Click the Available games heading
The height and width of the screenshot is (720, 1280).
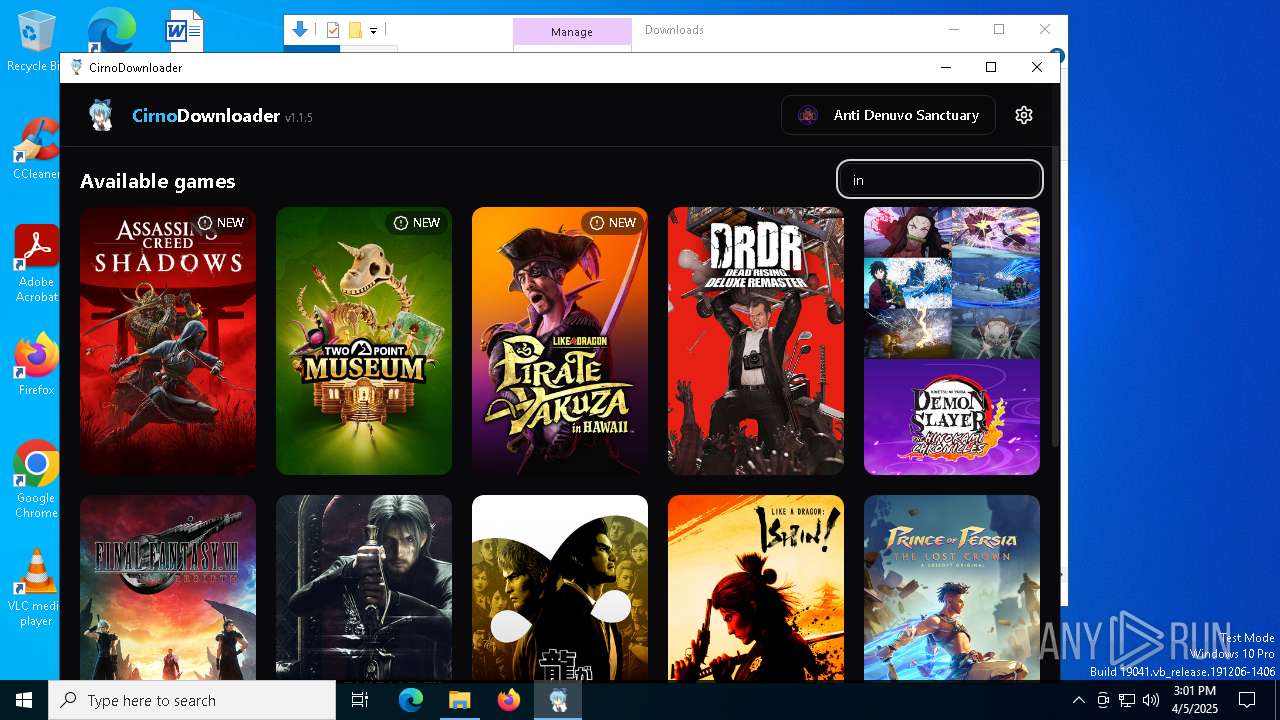(158, 181)
